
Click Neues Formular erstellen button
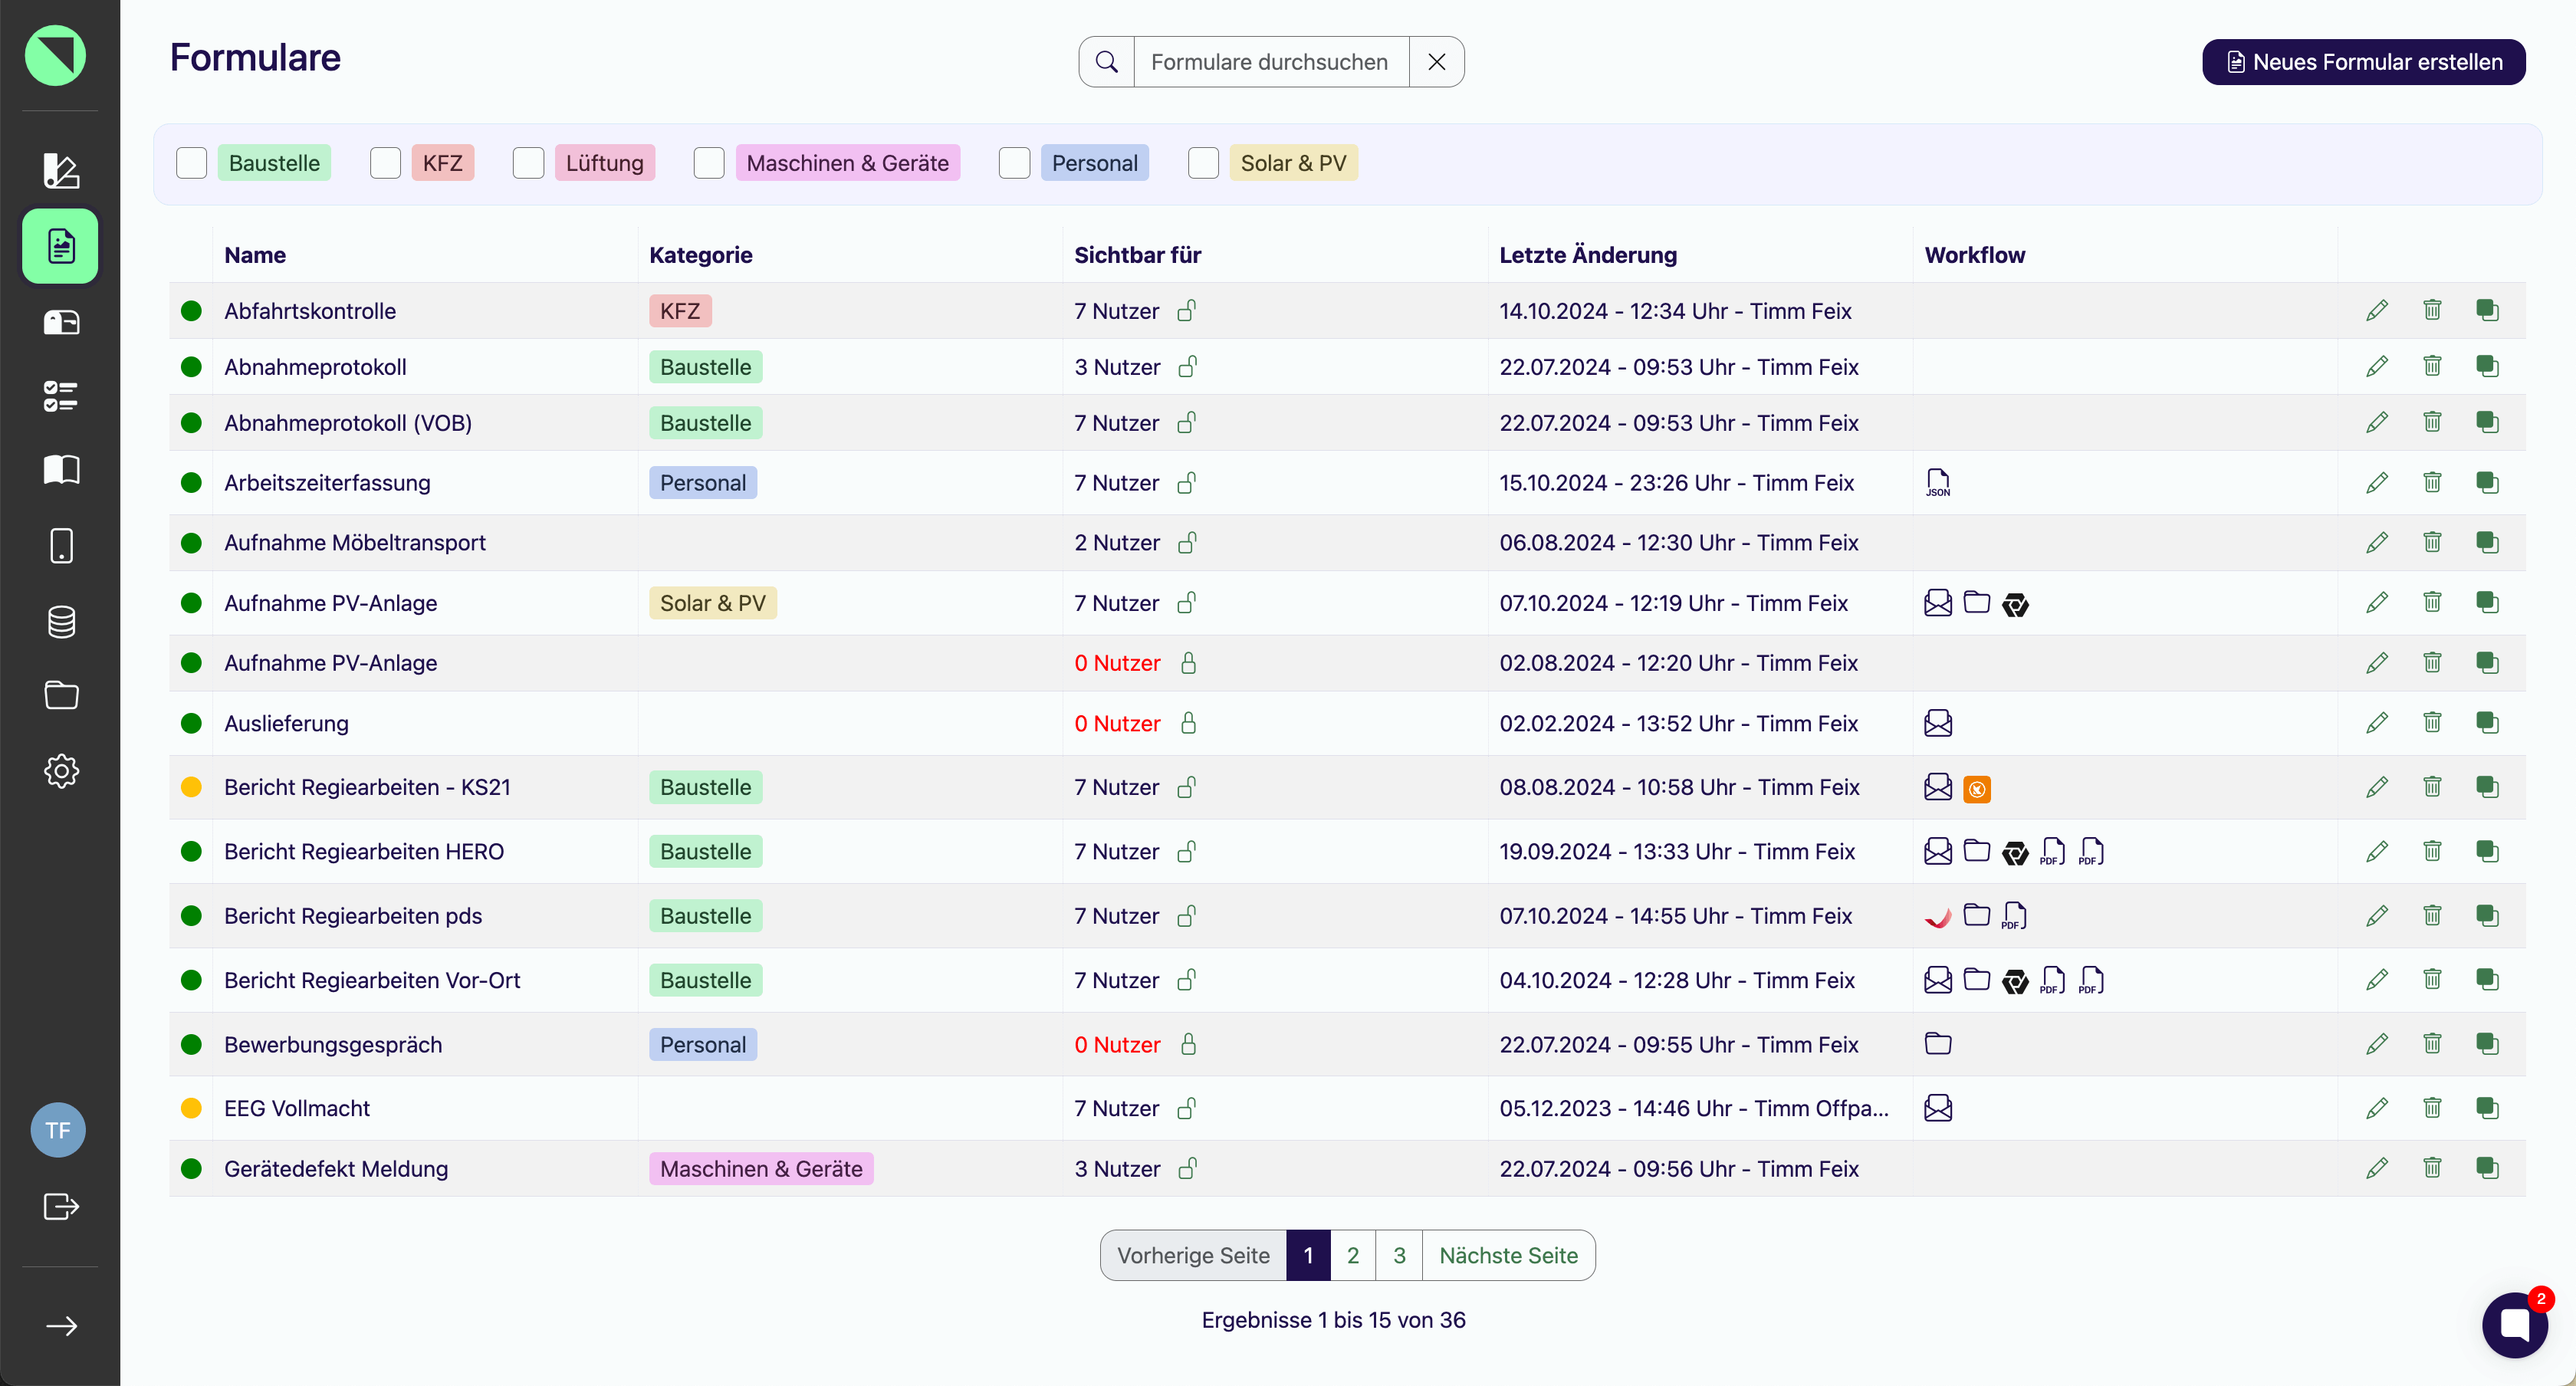pos(2363,62)
